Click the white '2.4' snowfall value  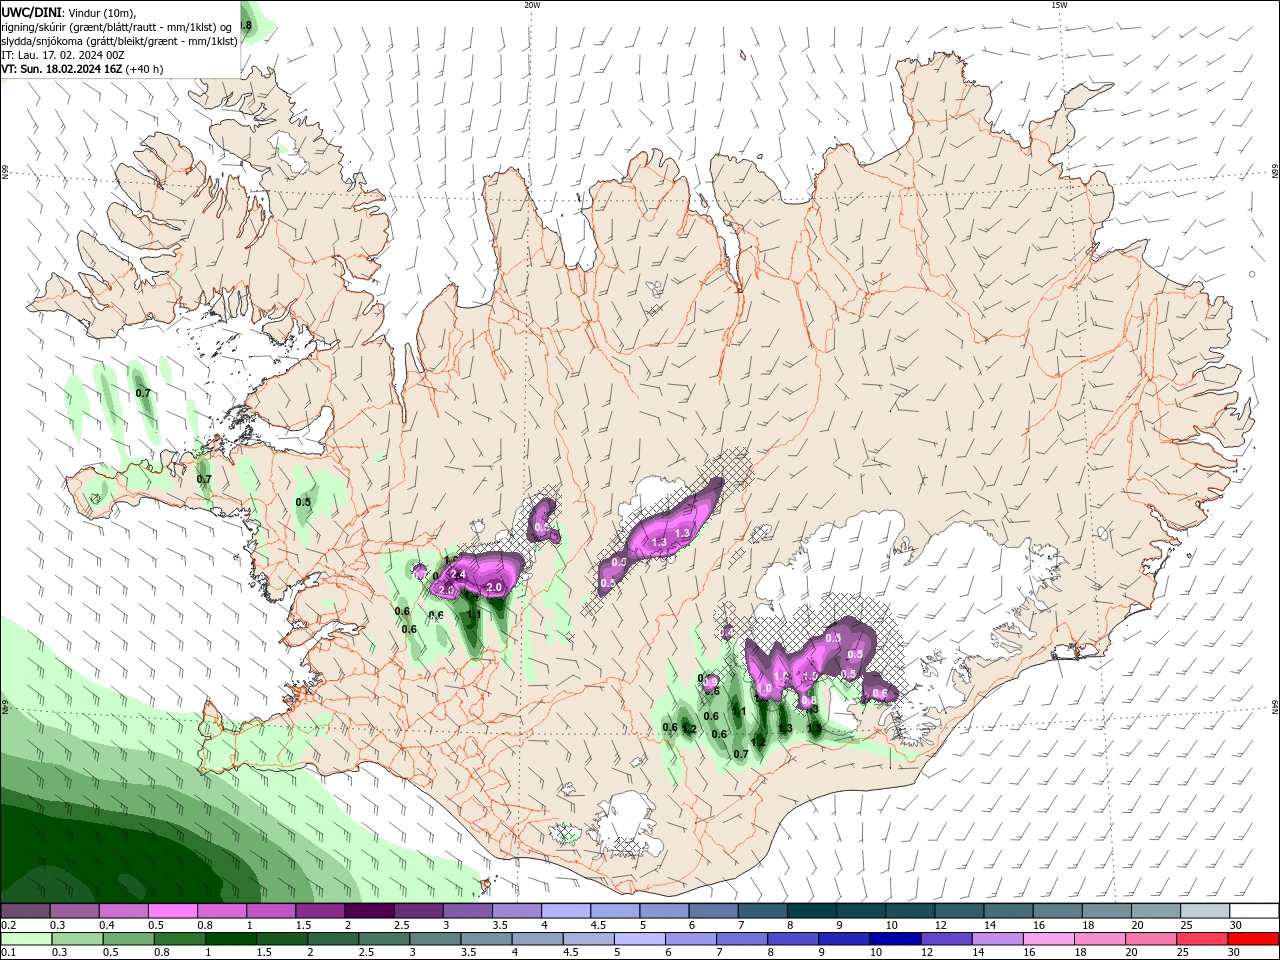click(459, 575)
